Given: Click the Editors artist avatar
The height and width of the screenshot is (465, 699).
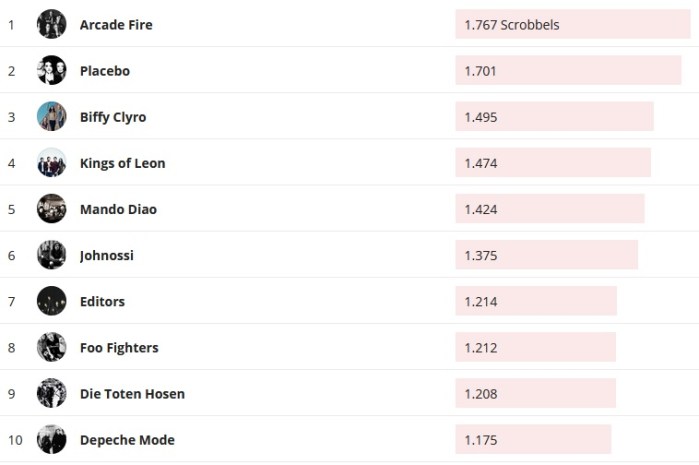Looking at the screenshot, I should point(51,300).
